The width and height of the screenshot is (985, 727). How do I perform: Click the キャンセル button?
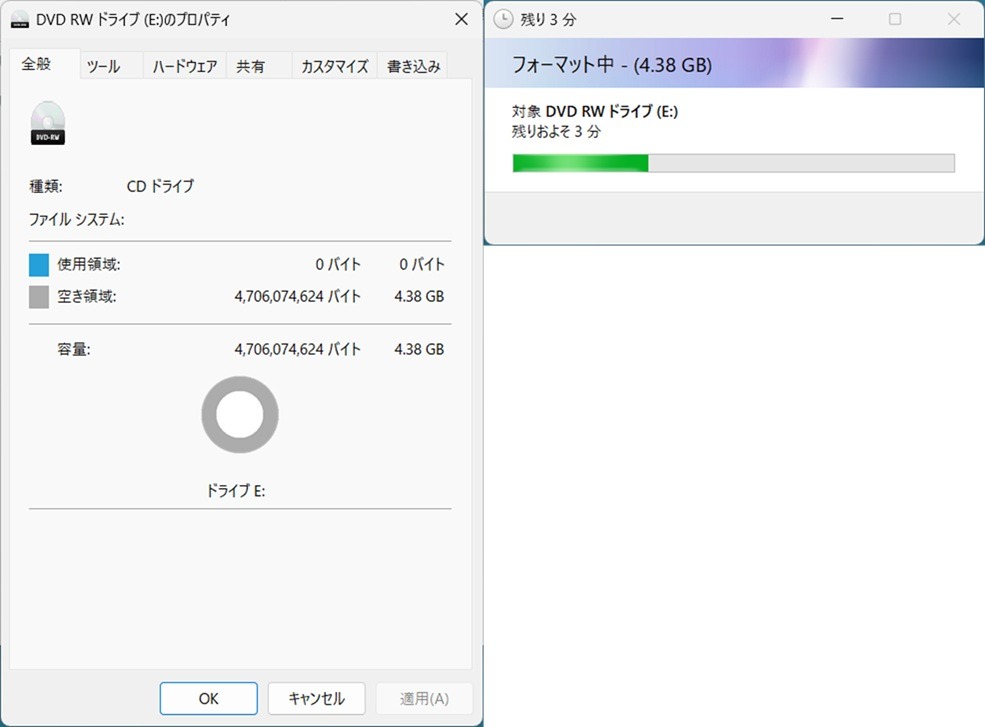(x=317, y=698)
